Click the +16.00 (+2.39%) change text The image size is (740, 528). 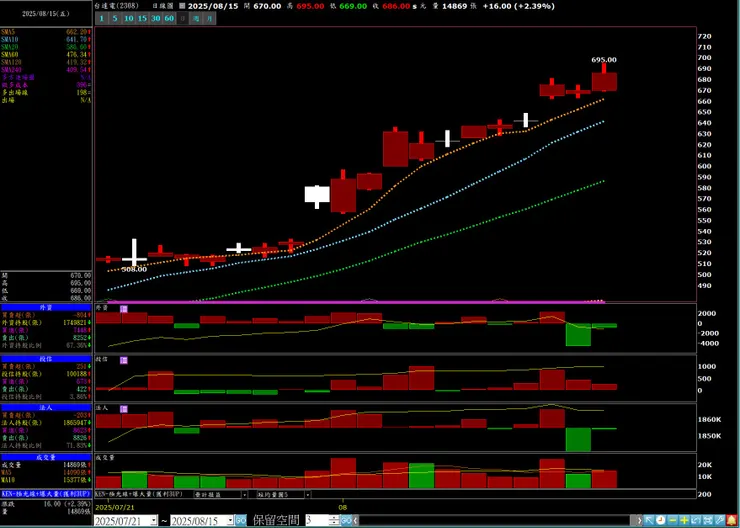pyautogui.click(x=519, y=6)
